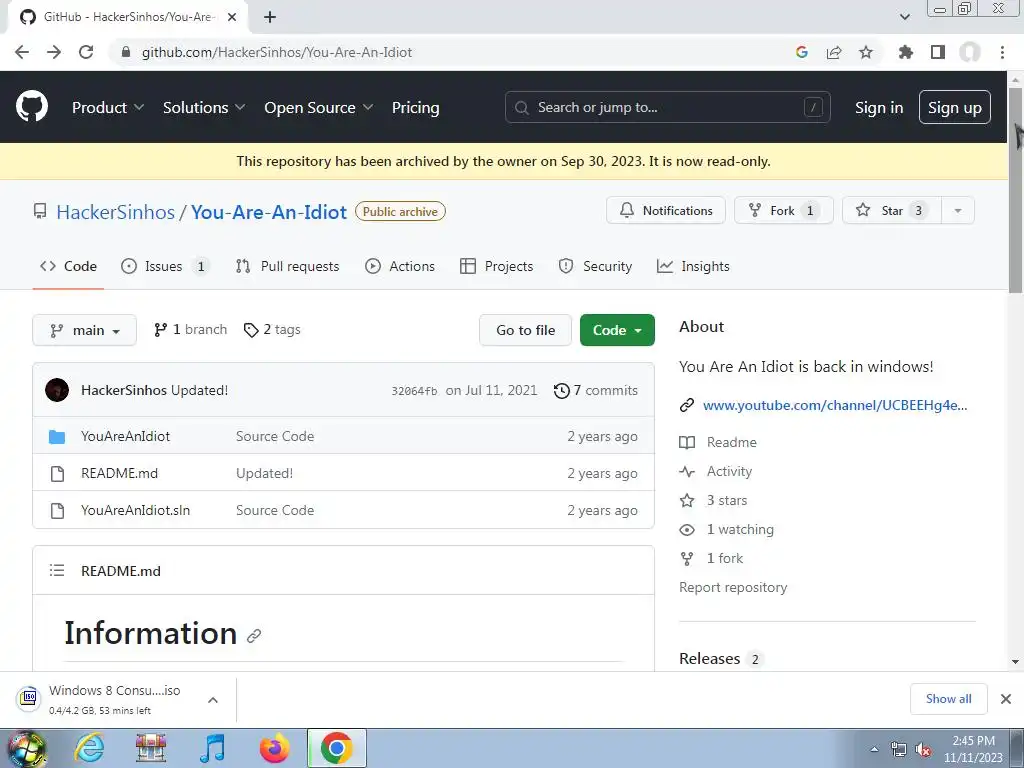Click the Star button
Screen dimensions: 1024x768
(x=892, y=210)
